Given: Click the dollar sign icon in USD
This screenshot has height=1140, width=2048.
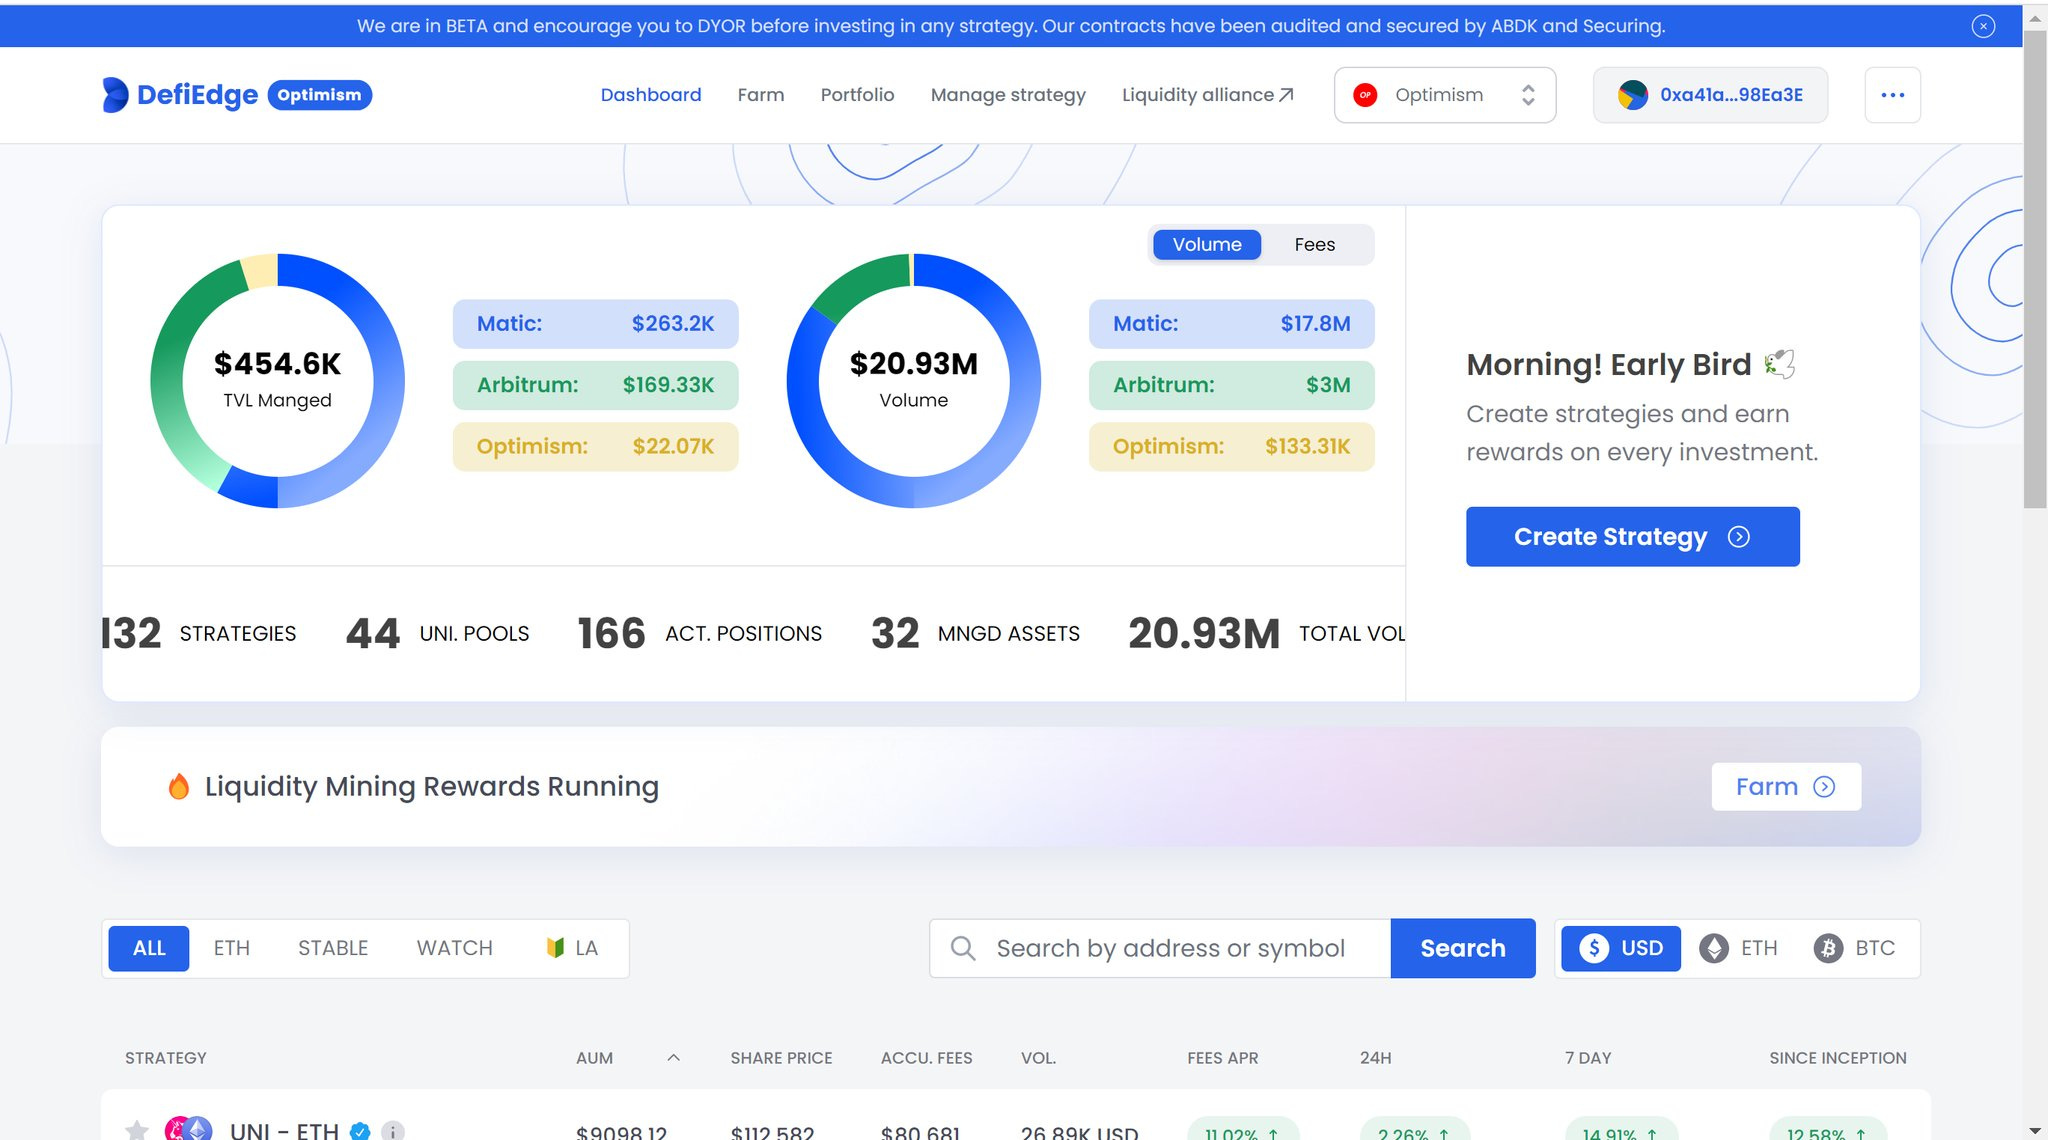Looking at the screenshot, I should coord(1594,948).
